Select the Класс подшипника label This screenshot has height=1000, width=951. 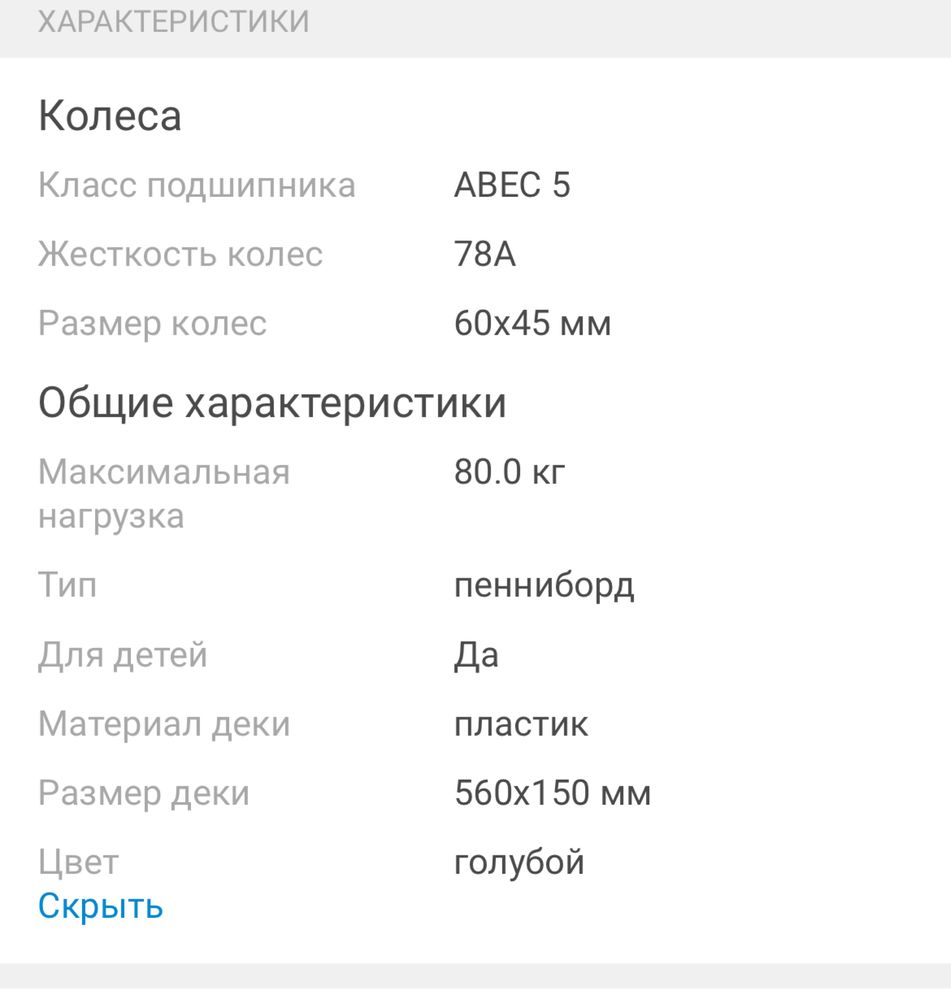[196, 186]
